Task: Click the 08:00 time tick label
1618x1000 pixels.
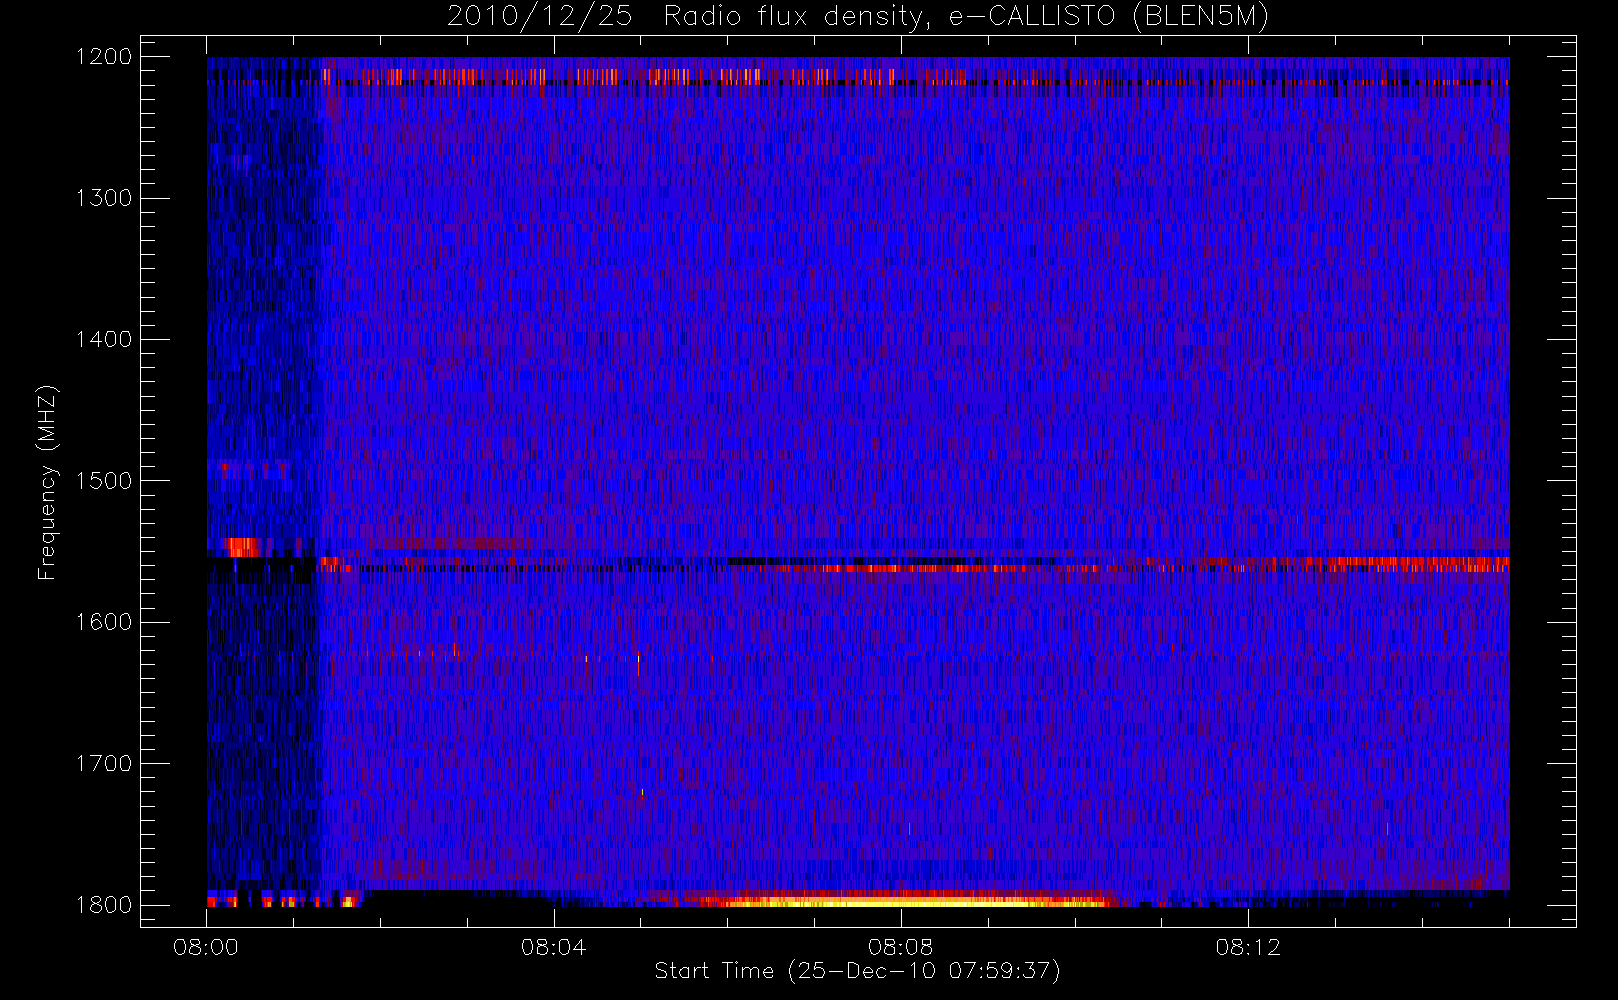Action: coord(206,947)
